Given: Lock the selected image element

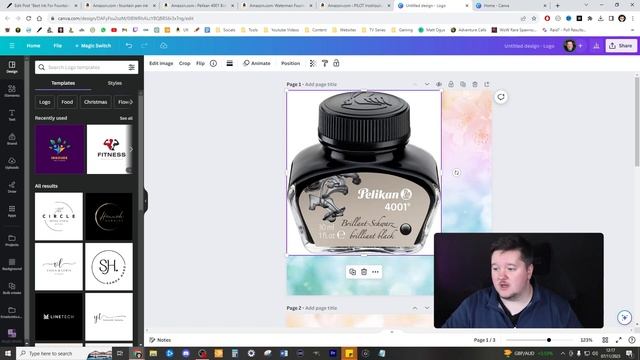Looking at the screenshot, I should pyautogui.click(x=336, y=63).
